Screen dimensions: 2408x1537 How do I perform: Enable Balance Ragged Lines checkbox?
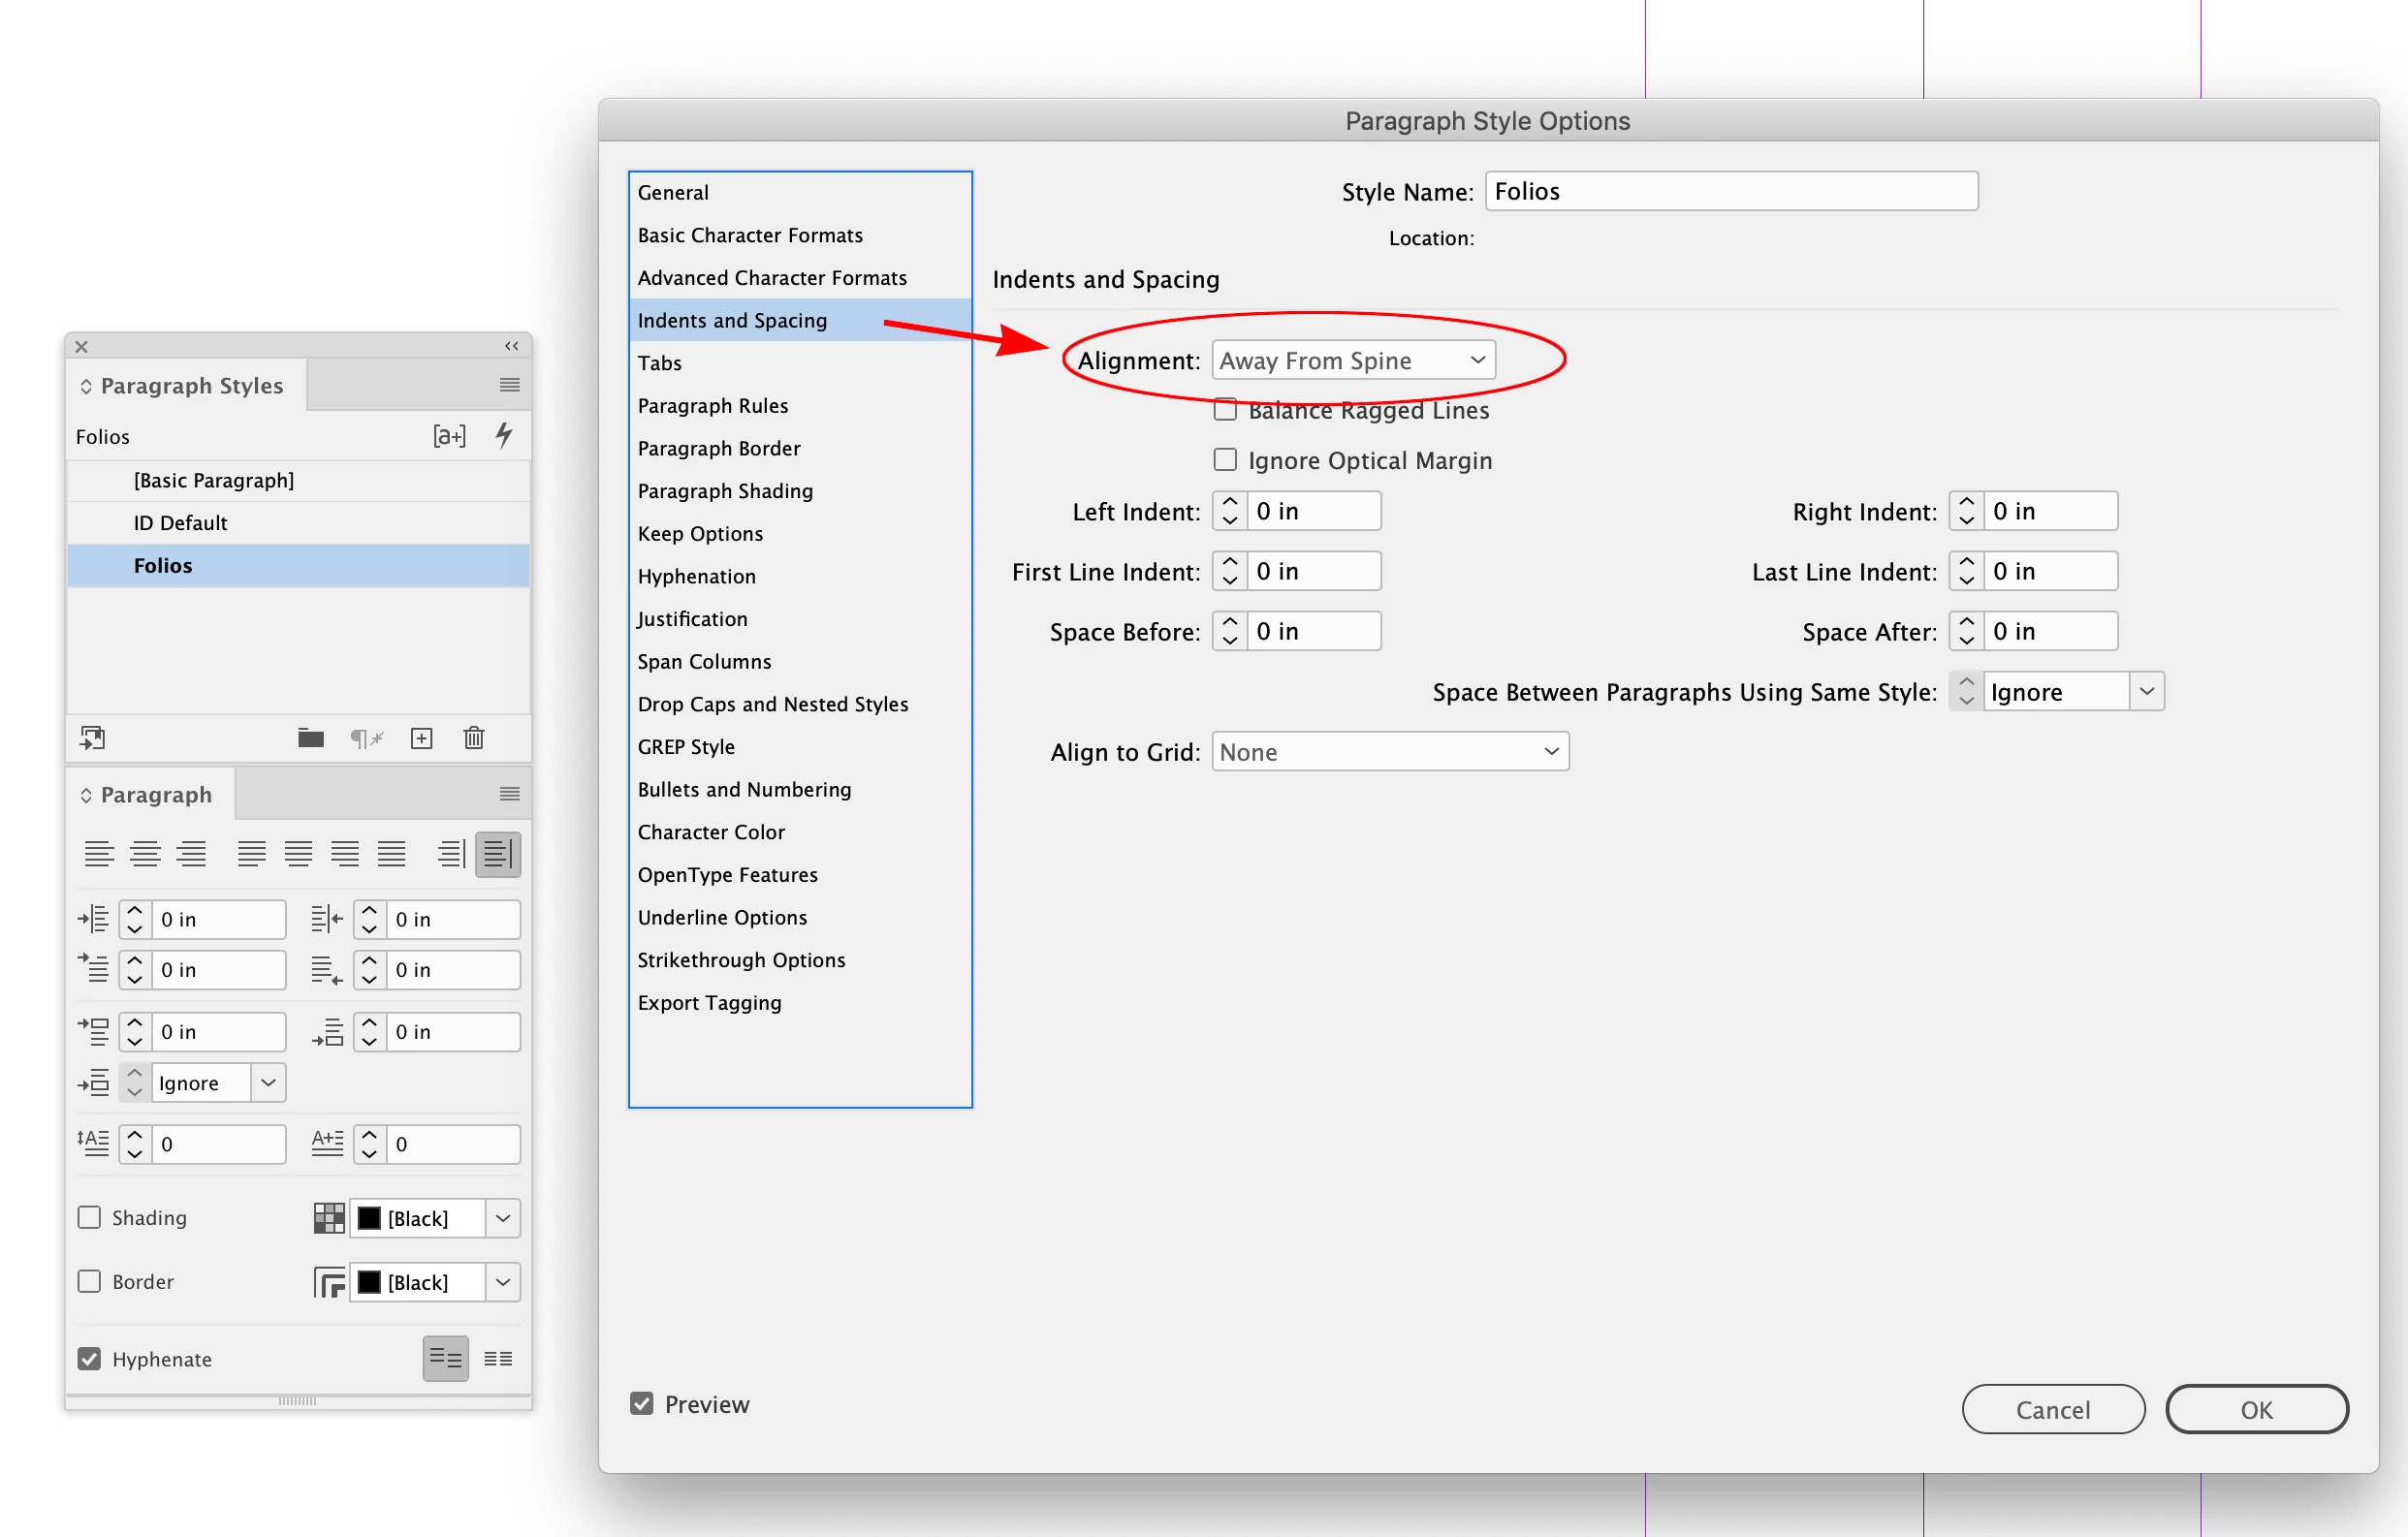(1225, 410)
